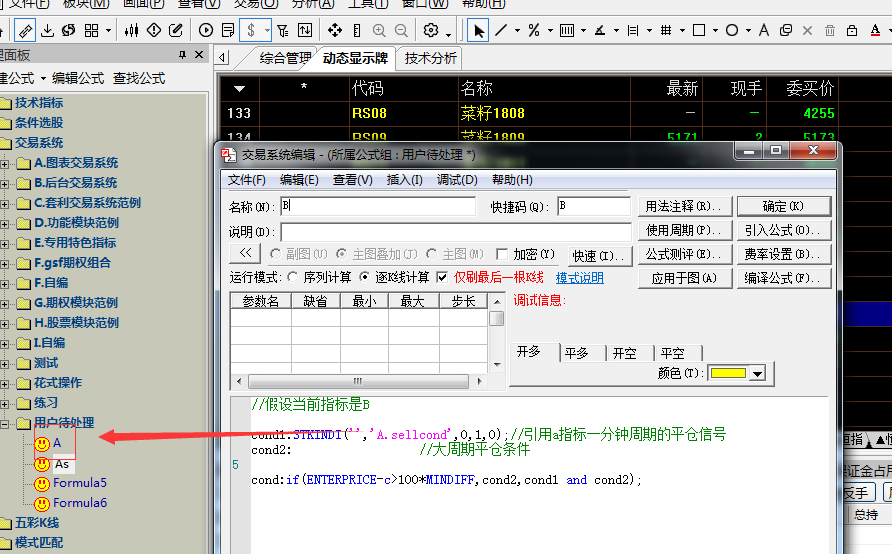Image resolution: width=892 pixels, height=554 pixels.
Task: Click the diamond alert warning icon
Action: (x=154, y=30)
